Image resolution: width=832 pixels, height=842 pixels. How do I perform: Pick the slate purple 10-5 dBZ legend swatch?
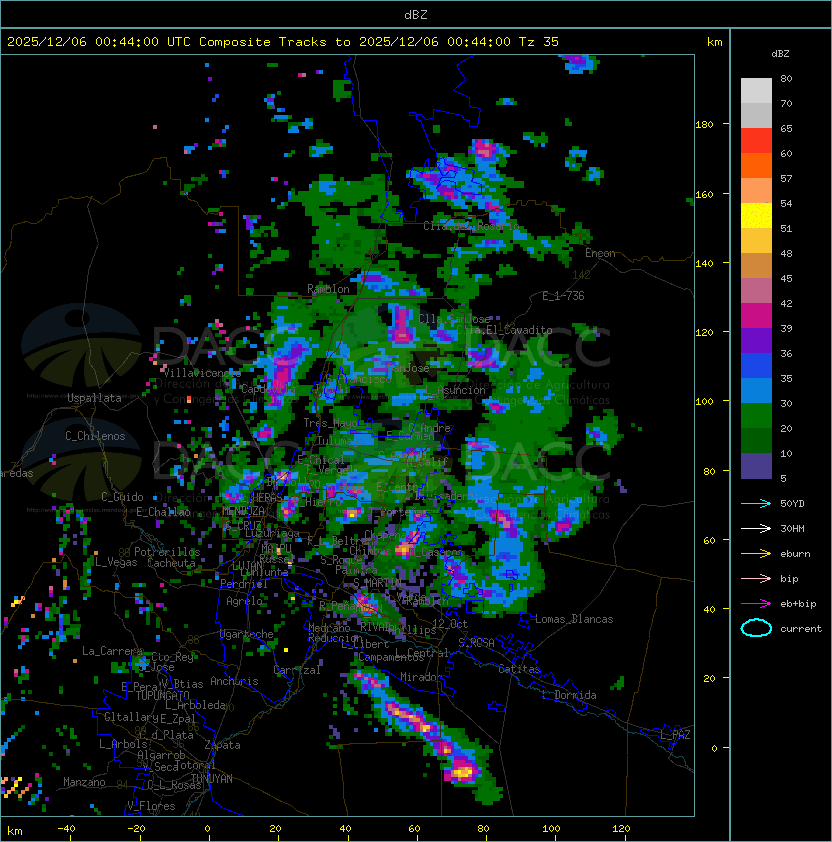(x=756, y=466)
